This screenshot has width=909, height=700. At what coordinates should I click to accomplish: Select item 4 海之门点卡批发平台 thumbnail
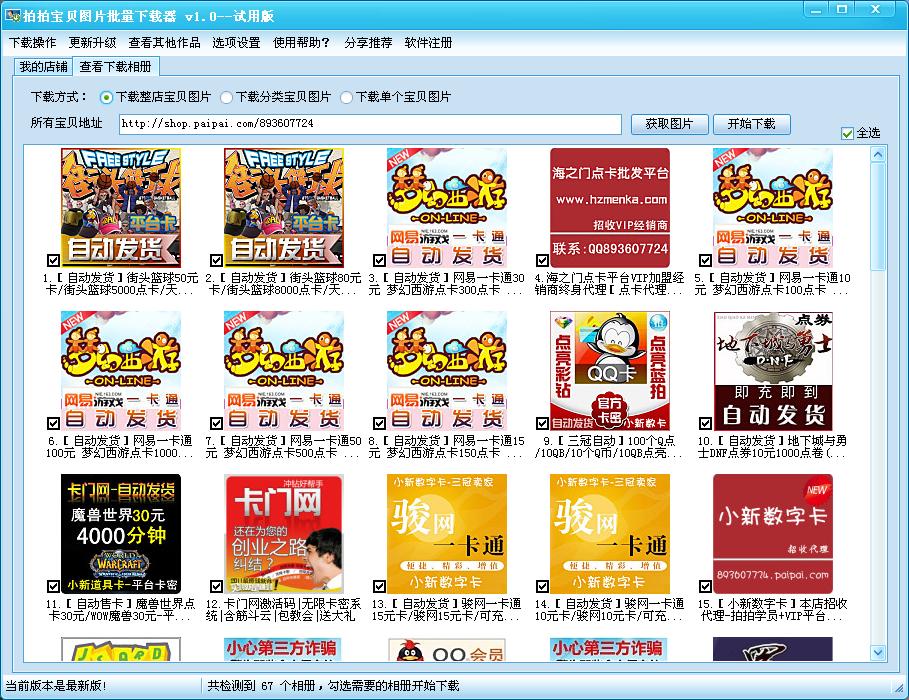pyautogui.click(x=610, y=208)
